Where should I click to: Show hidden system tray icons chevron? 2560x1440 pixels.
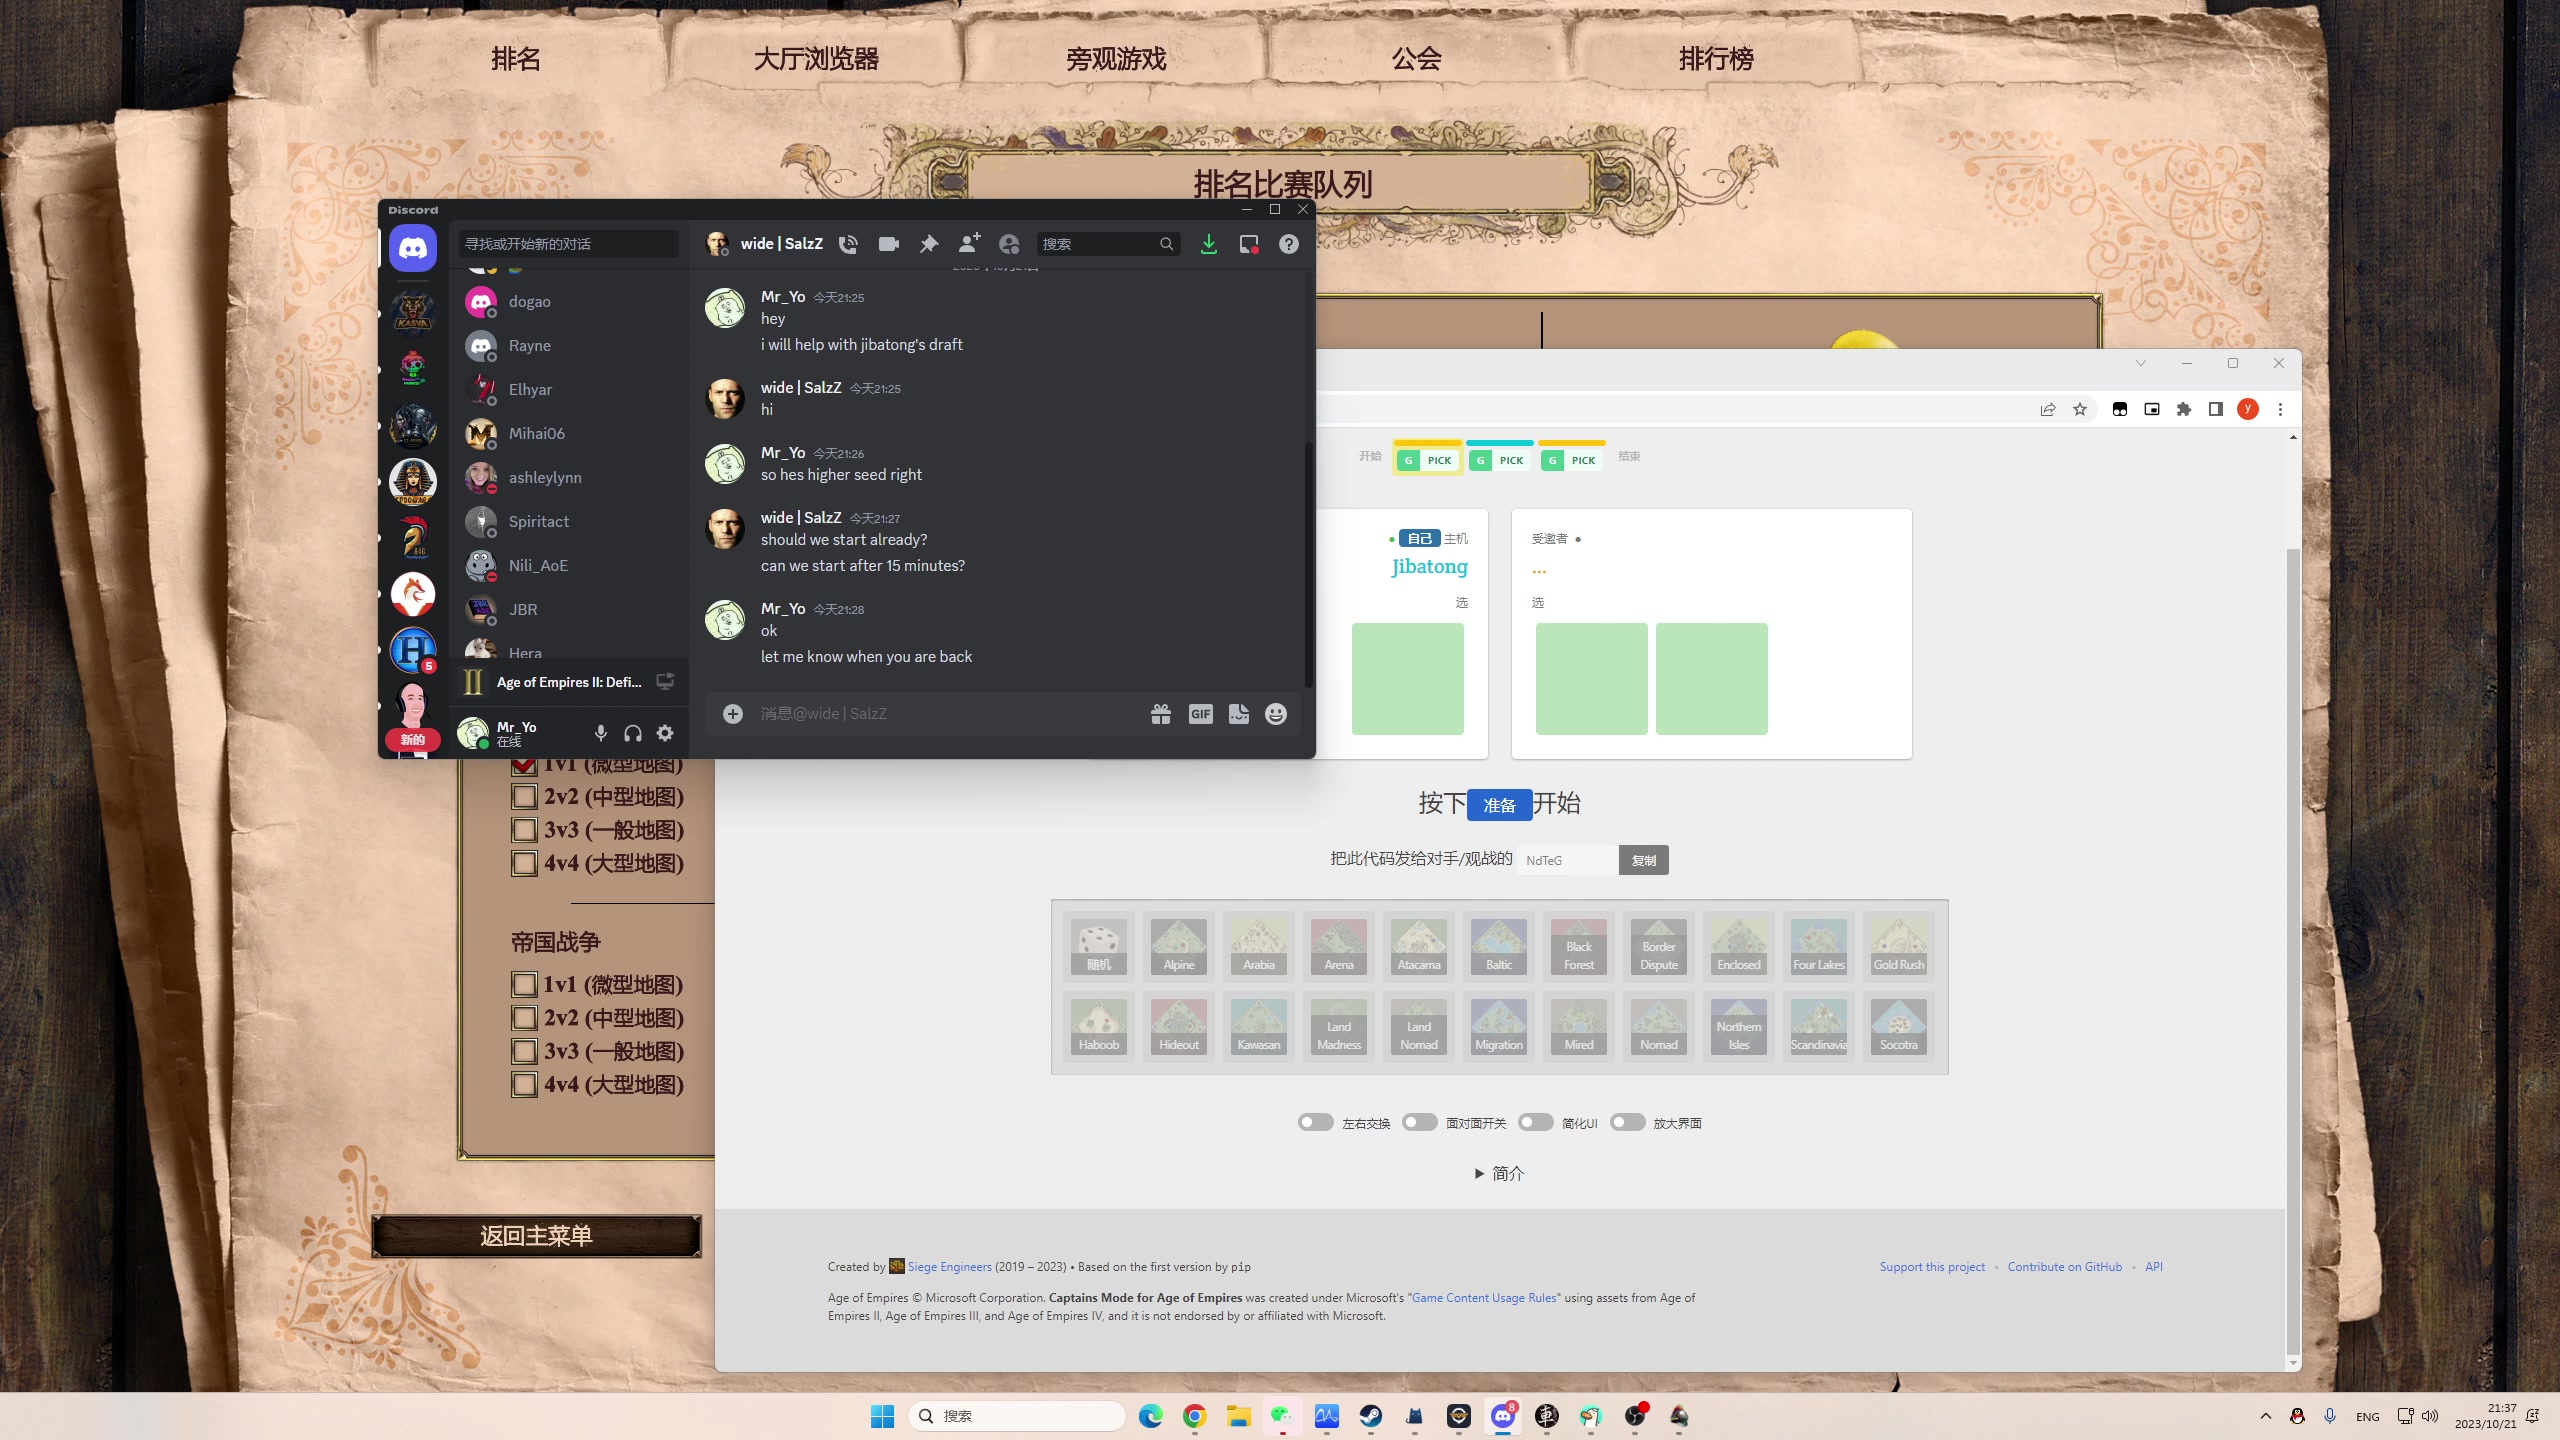2265,1416
